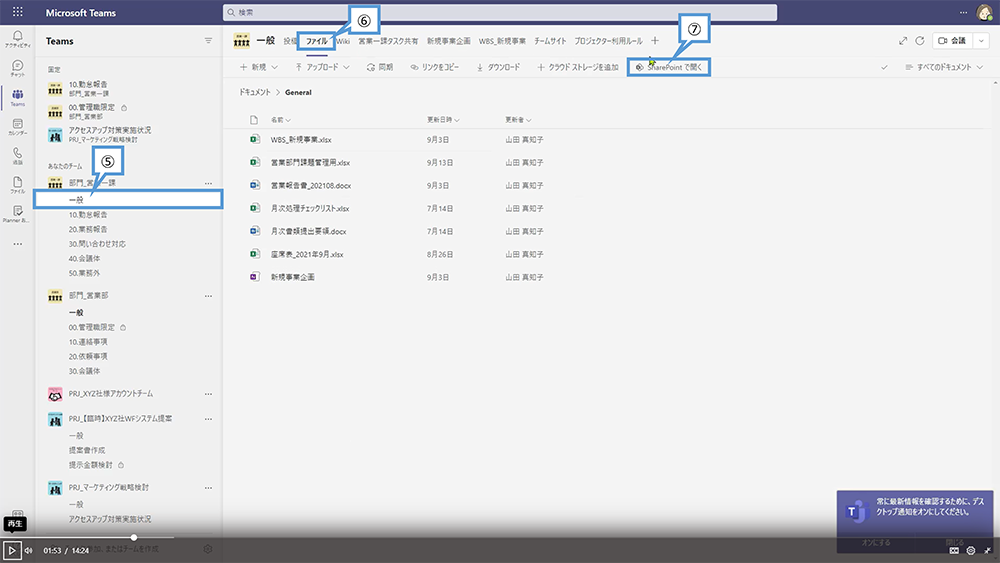The height and width of the screenshot is (563, 1000).
Task: Open the profile avatar menu
Action: click(984, 12)
